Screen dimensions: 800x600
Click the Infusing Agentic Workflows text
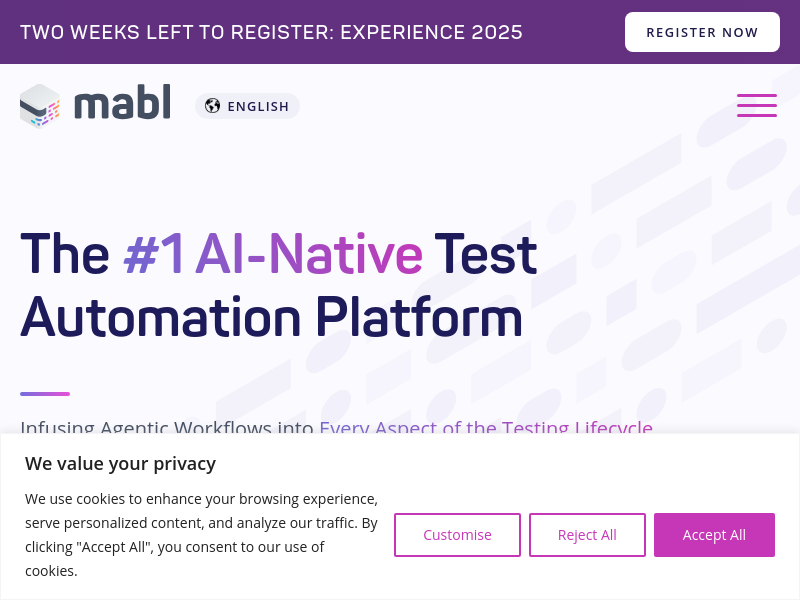tap(166, 428)
